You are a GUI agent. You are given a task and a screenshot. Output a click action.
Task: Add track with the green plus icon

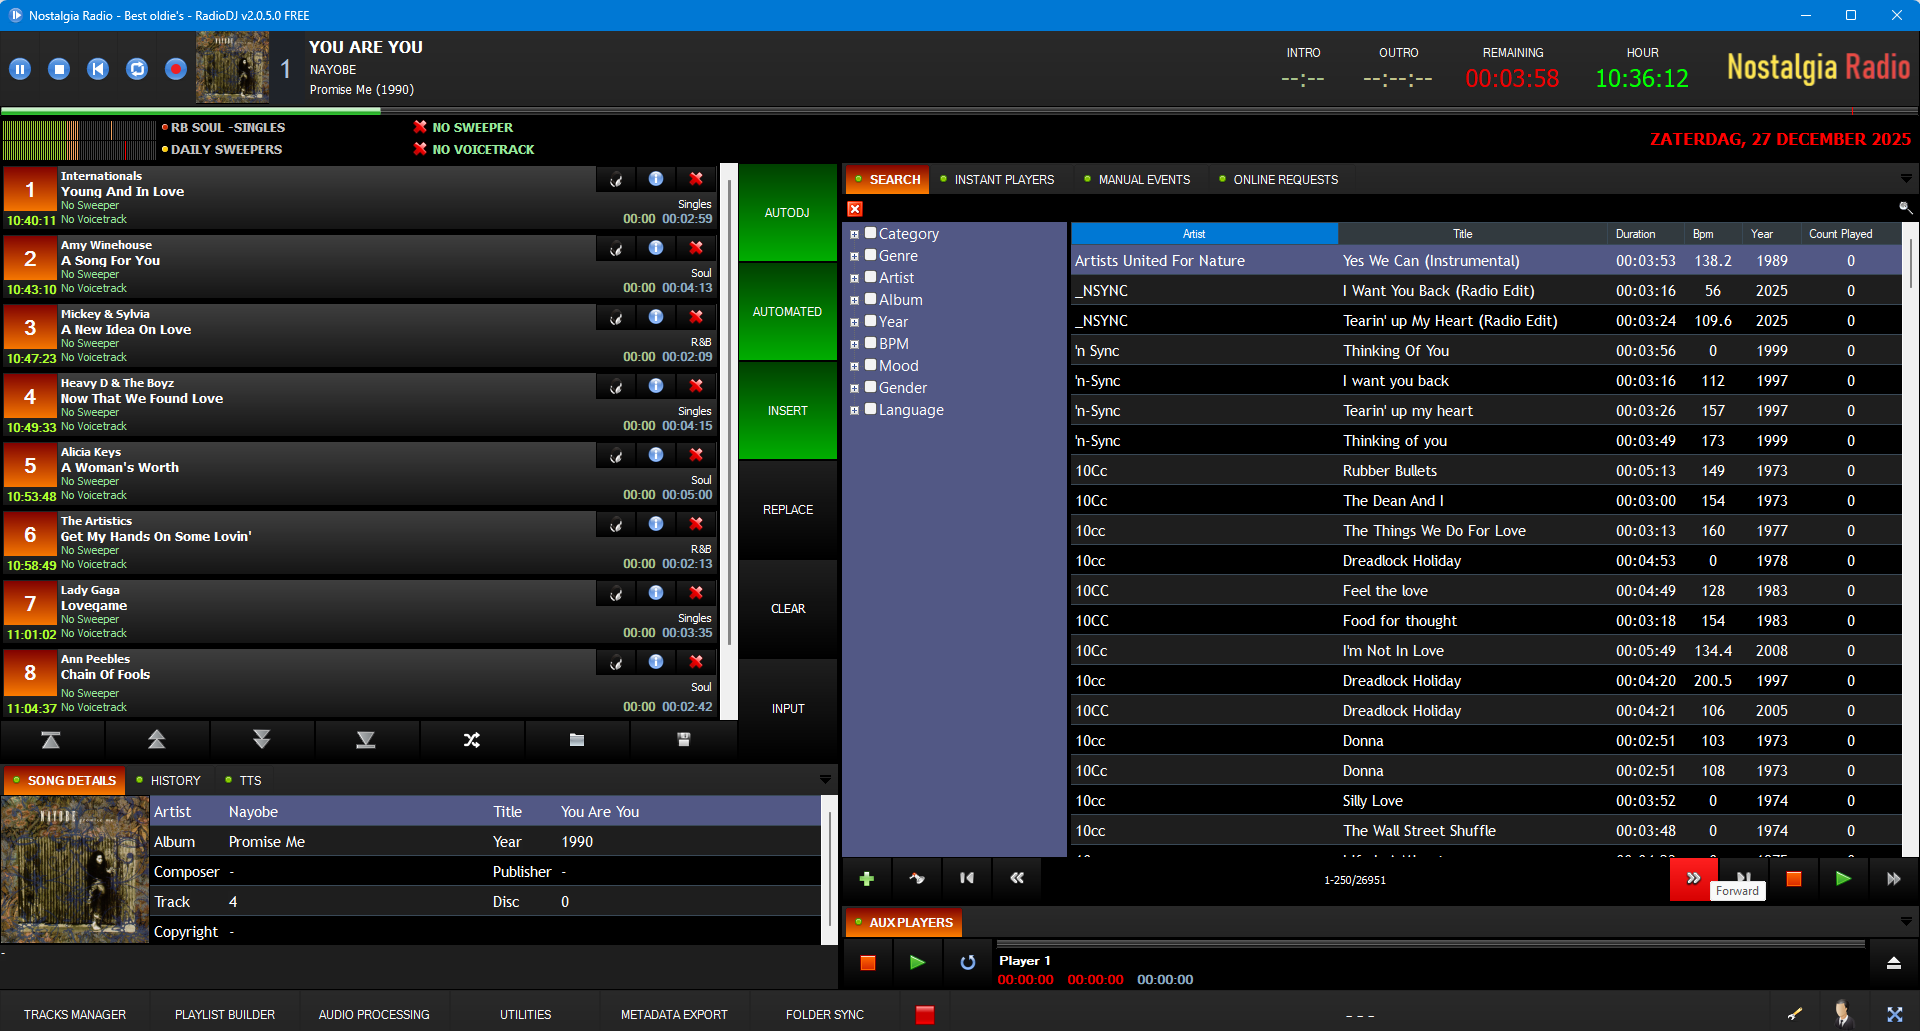[x=866, y=879]
